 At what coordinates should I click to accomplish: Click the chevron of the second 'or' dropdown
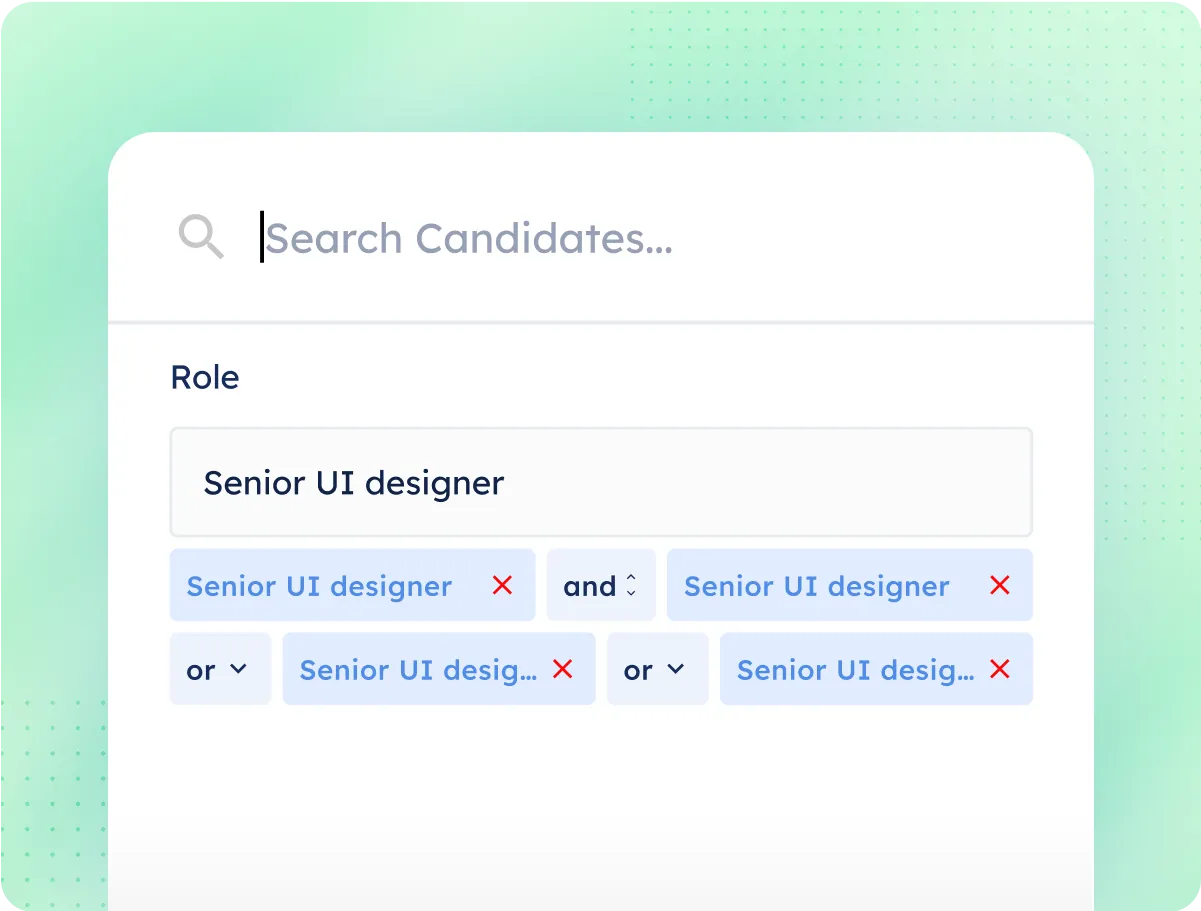[x=676, y=669]
